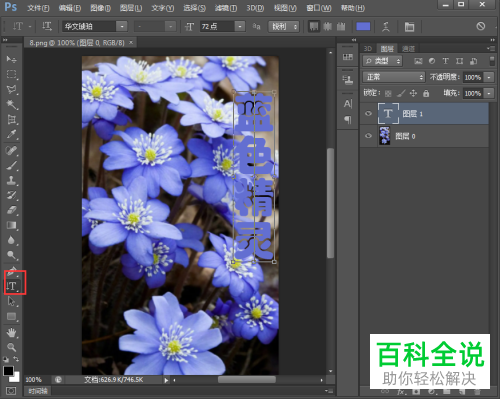Toggle adjustment layer filter

click(432, 61)
